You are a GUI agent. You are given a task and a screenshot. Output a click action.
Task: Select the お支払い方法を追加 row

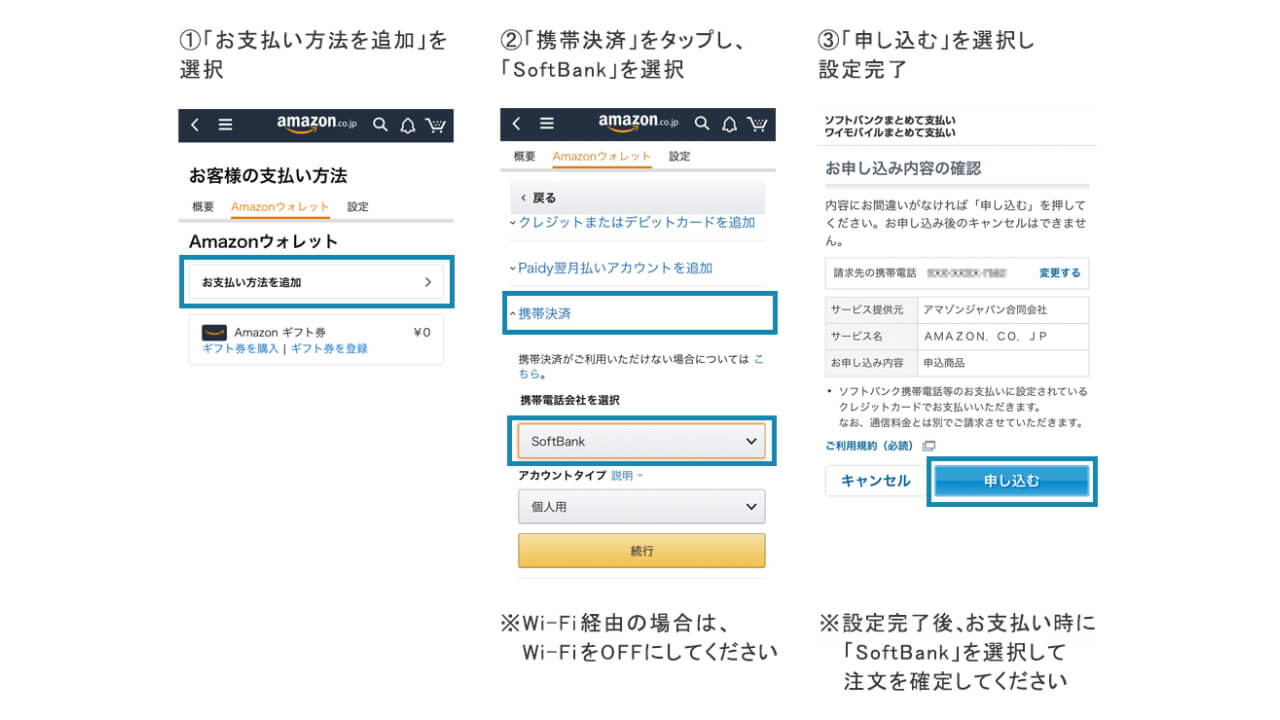(316, 282)
